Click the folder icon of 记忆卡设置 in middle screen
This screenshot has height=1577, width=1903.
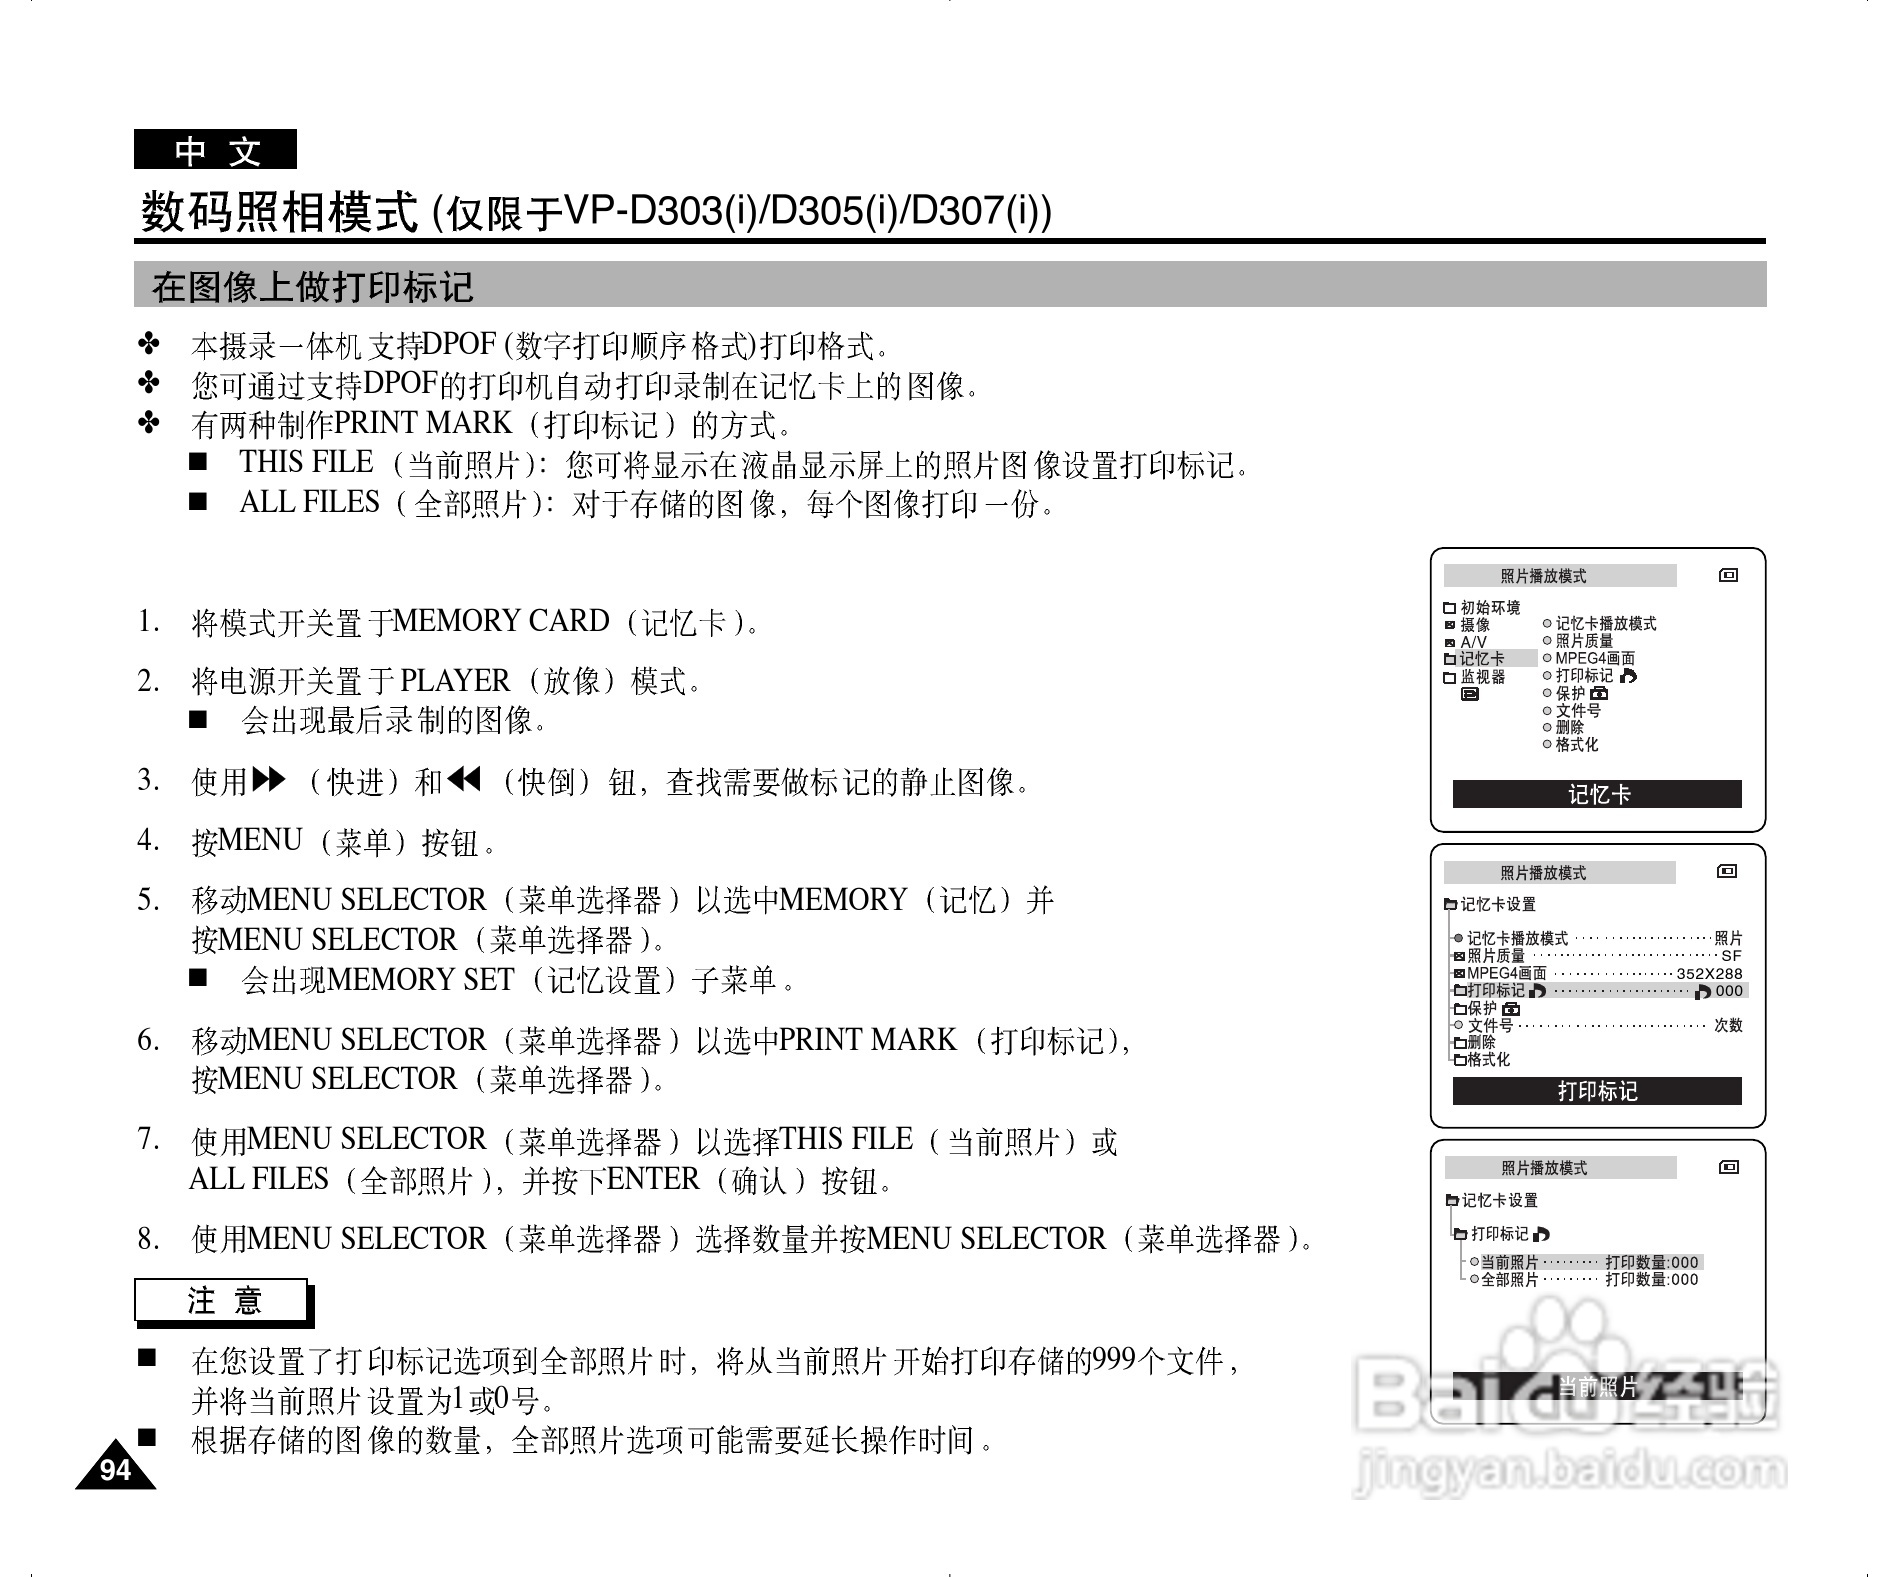point(1450,904)
